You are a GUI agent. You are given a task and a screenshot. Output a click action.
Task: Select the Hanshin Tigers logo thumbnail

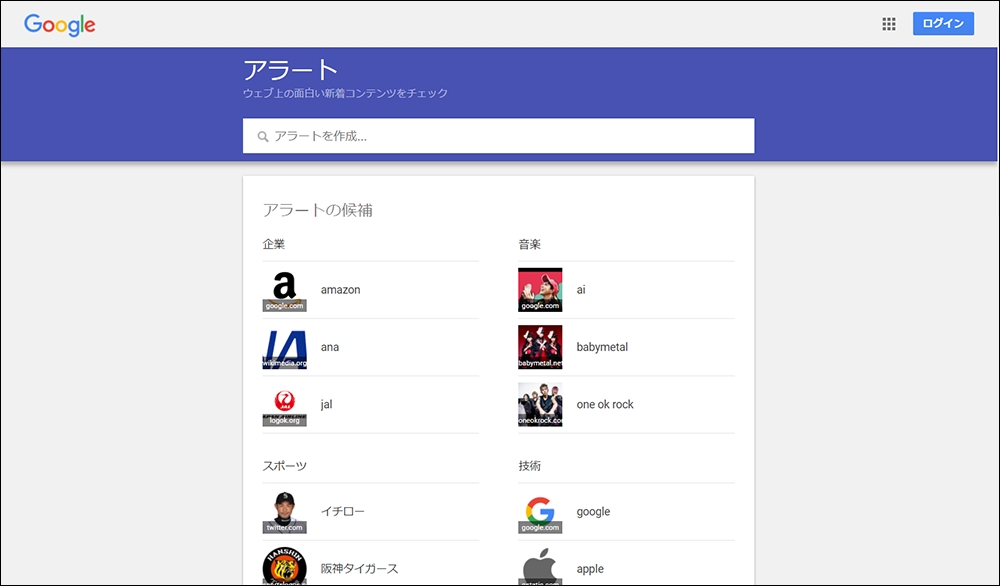click(284, 566)
